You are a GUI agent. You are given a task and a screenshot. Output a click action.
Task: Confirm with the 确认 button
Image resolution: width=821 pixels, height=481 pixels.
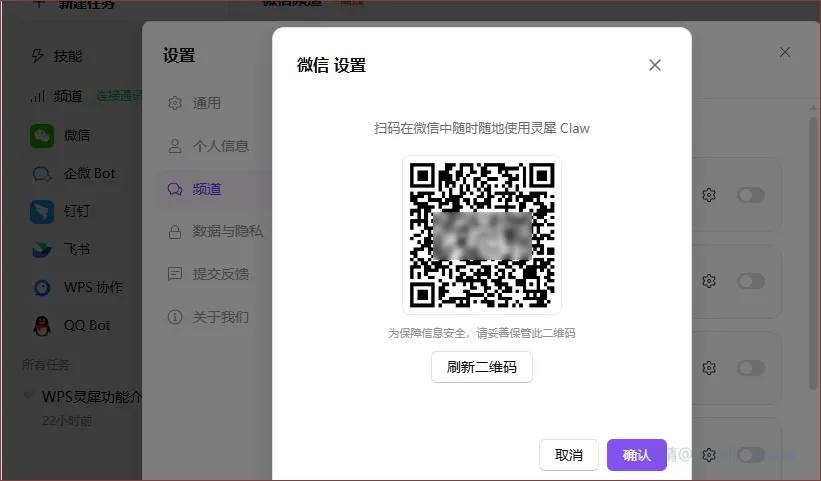[x=637, y=455]
